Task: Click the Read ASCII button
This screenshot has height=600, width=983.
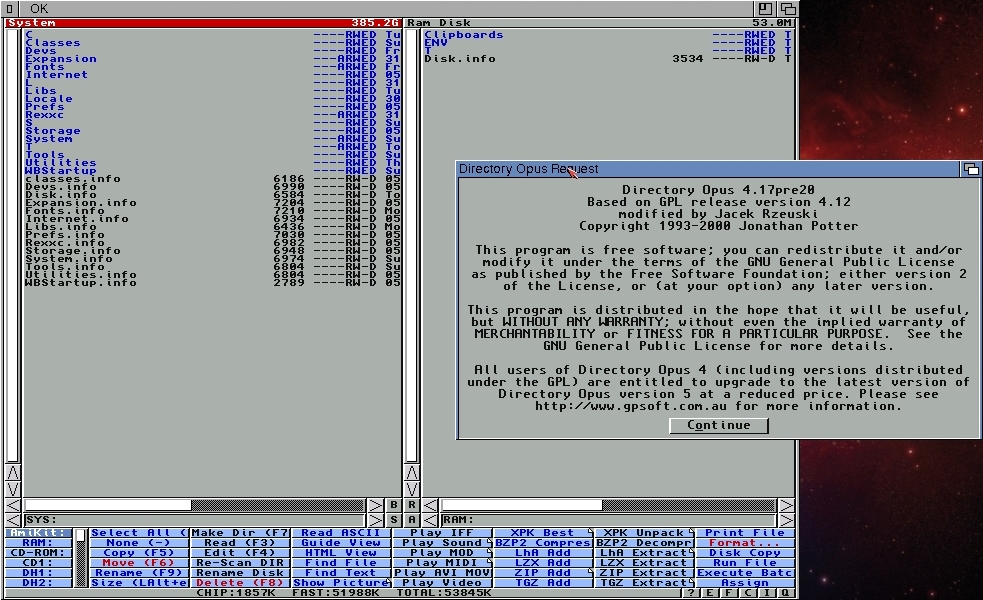Action: point(341,533)
